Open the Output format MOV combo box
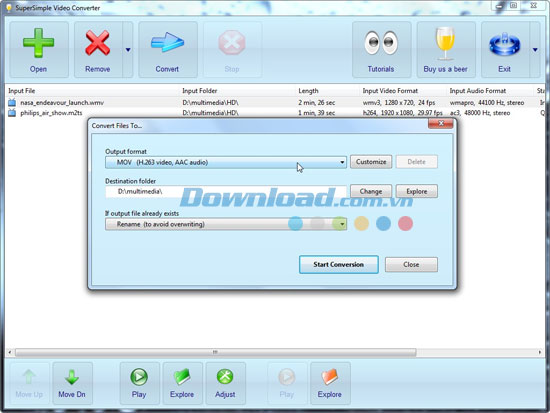The image size is (550, 413). 226,162
